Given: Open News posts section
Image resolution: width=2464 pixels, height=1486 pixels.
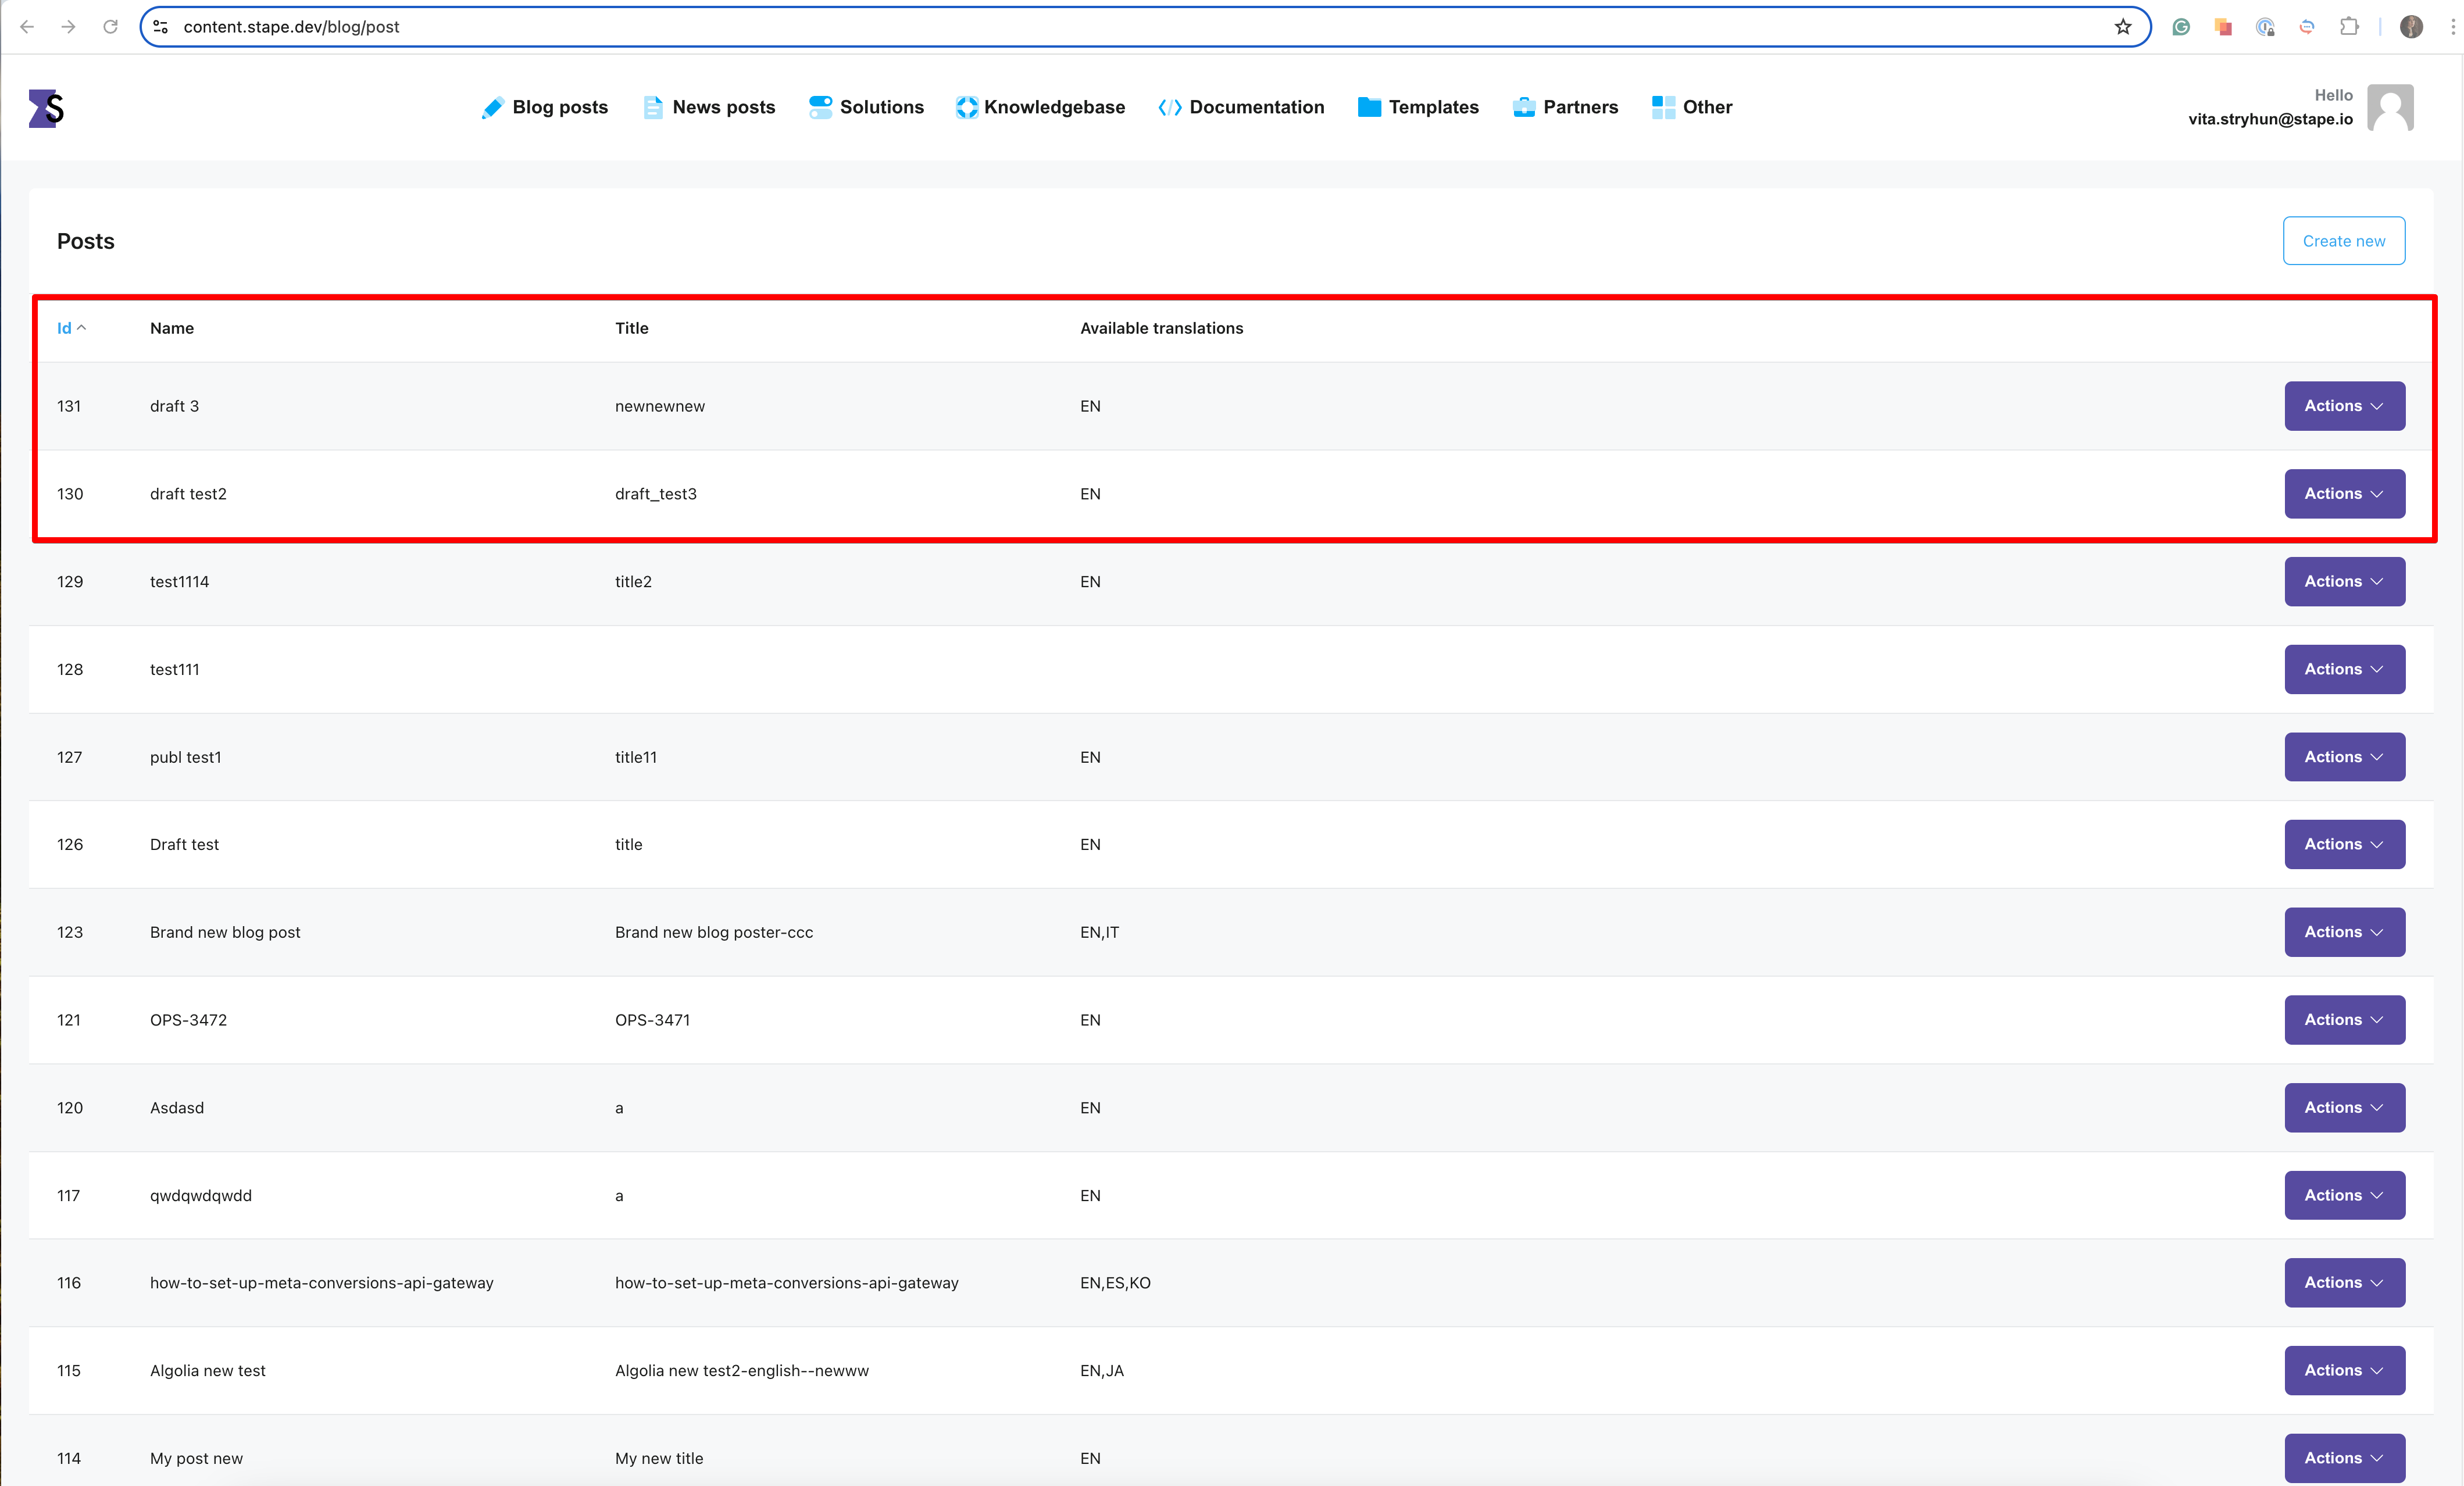Looking at the screenshot, I should click(709, 108).
